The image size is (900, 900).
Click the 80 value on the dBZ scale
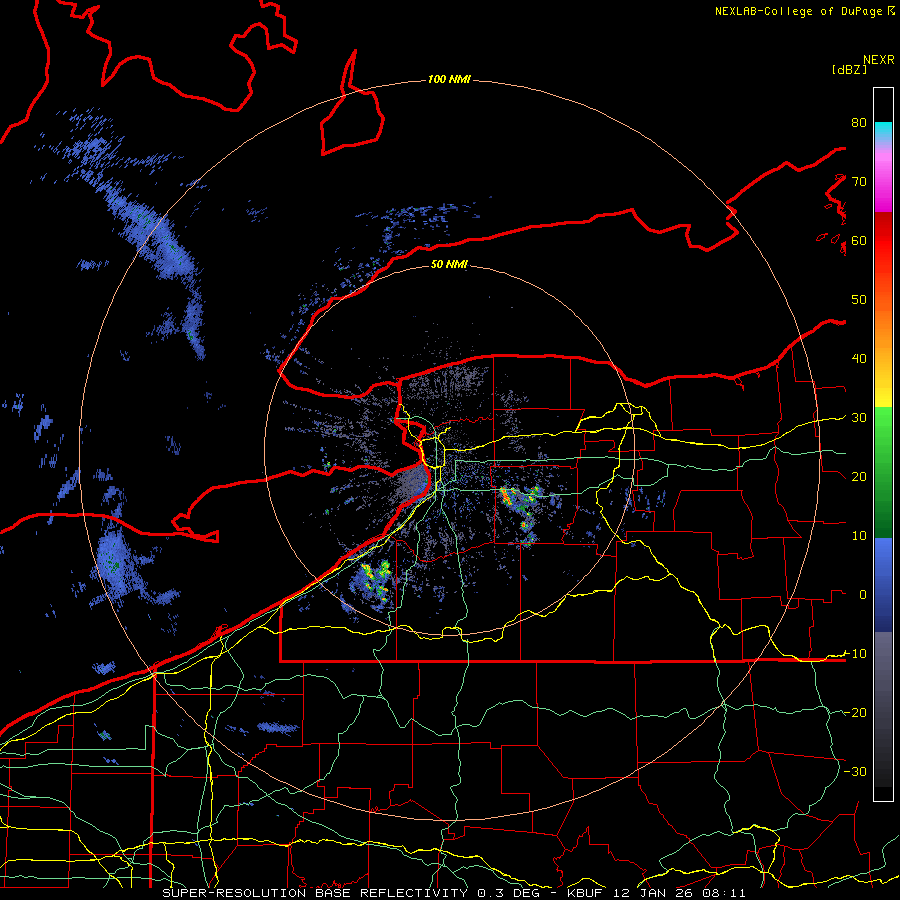pyautogui.click(x=859, y=123)
